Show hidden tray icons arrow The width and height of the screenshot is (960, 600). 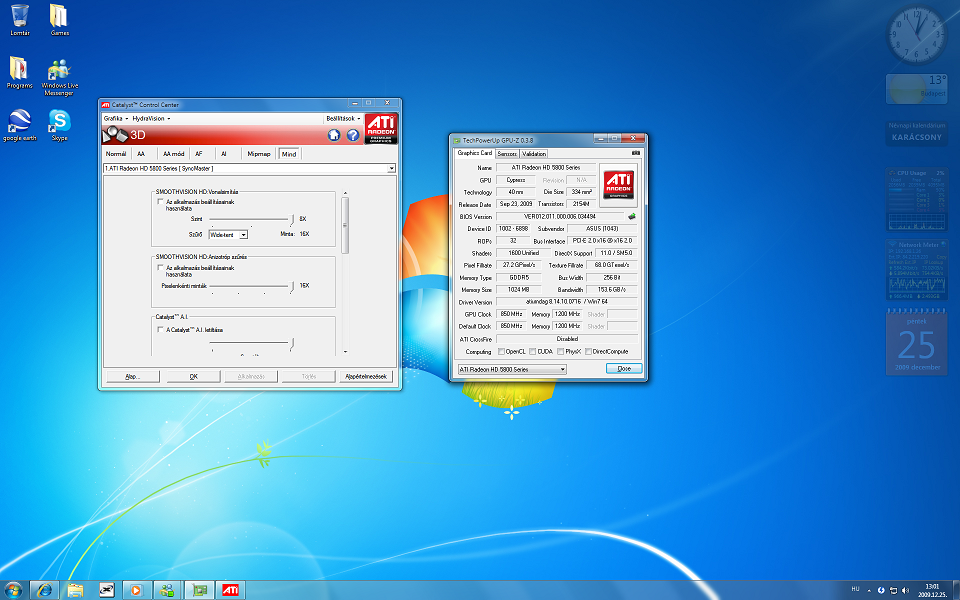pyautogui.click(x=869, y=591)
